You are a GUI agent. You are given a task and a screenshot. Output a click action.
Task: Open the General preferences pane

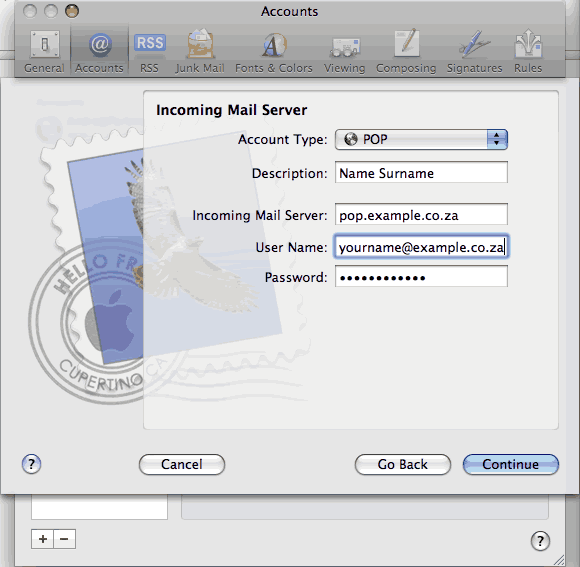44,51
